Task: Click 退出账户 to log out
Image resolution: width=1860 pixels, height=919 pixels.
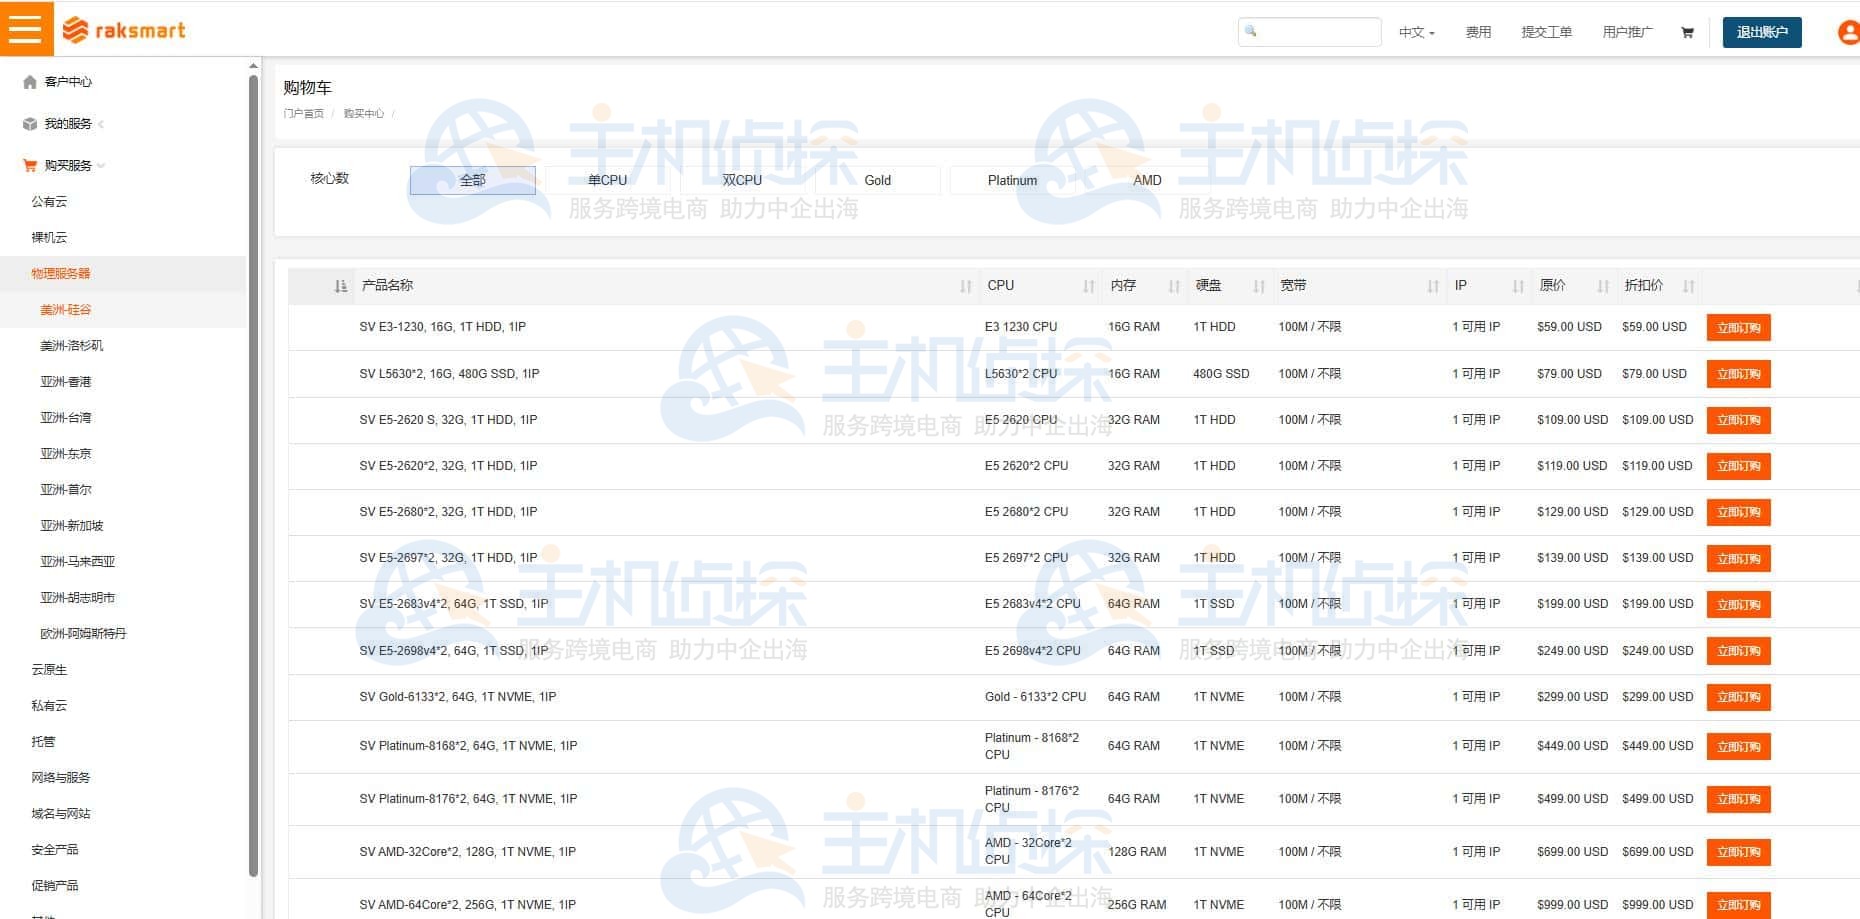Action: point(1761,31)
